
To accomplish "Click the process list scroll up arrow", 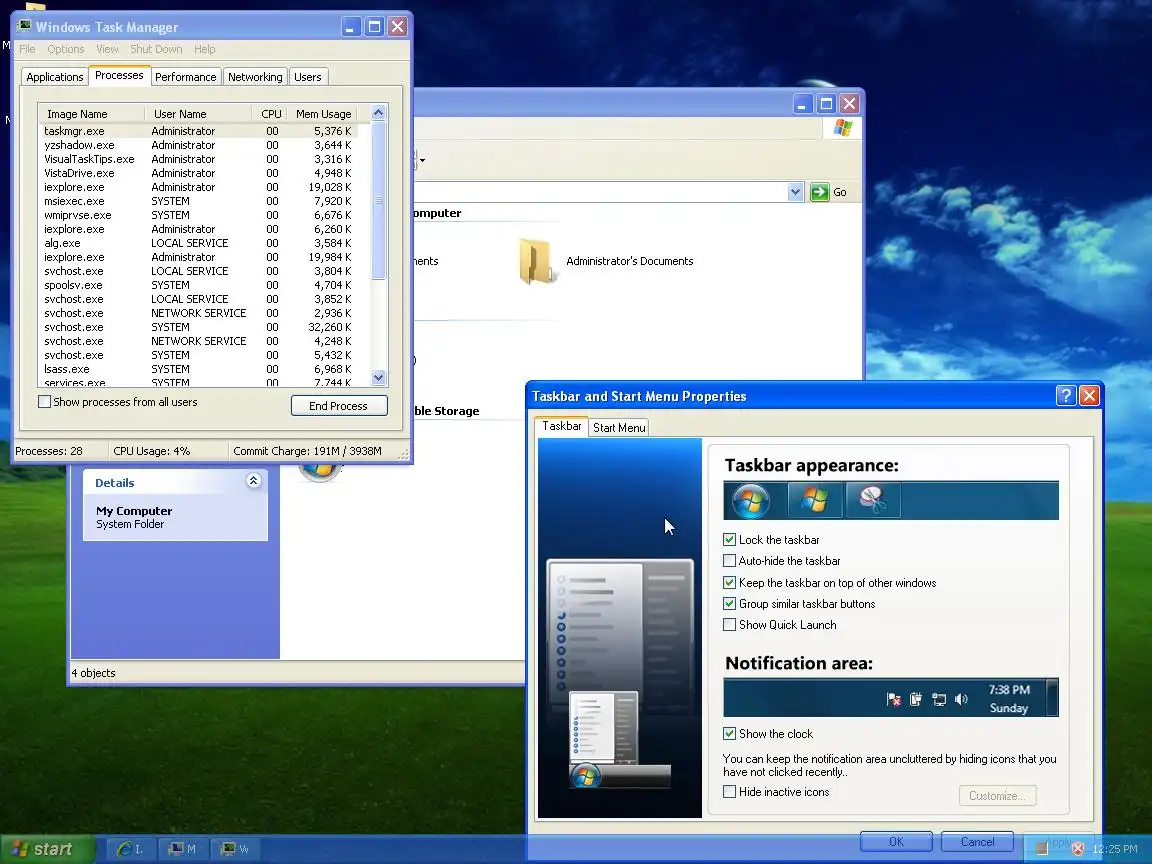I will [378, 113].
